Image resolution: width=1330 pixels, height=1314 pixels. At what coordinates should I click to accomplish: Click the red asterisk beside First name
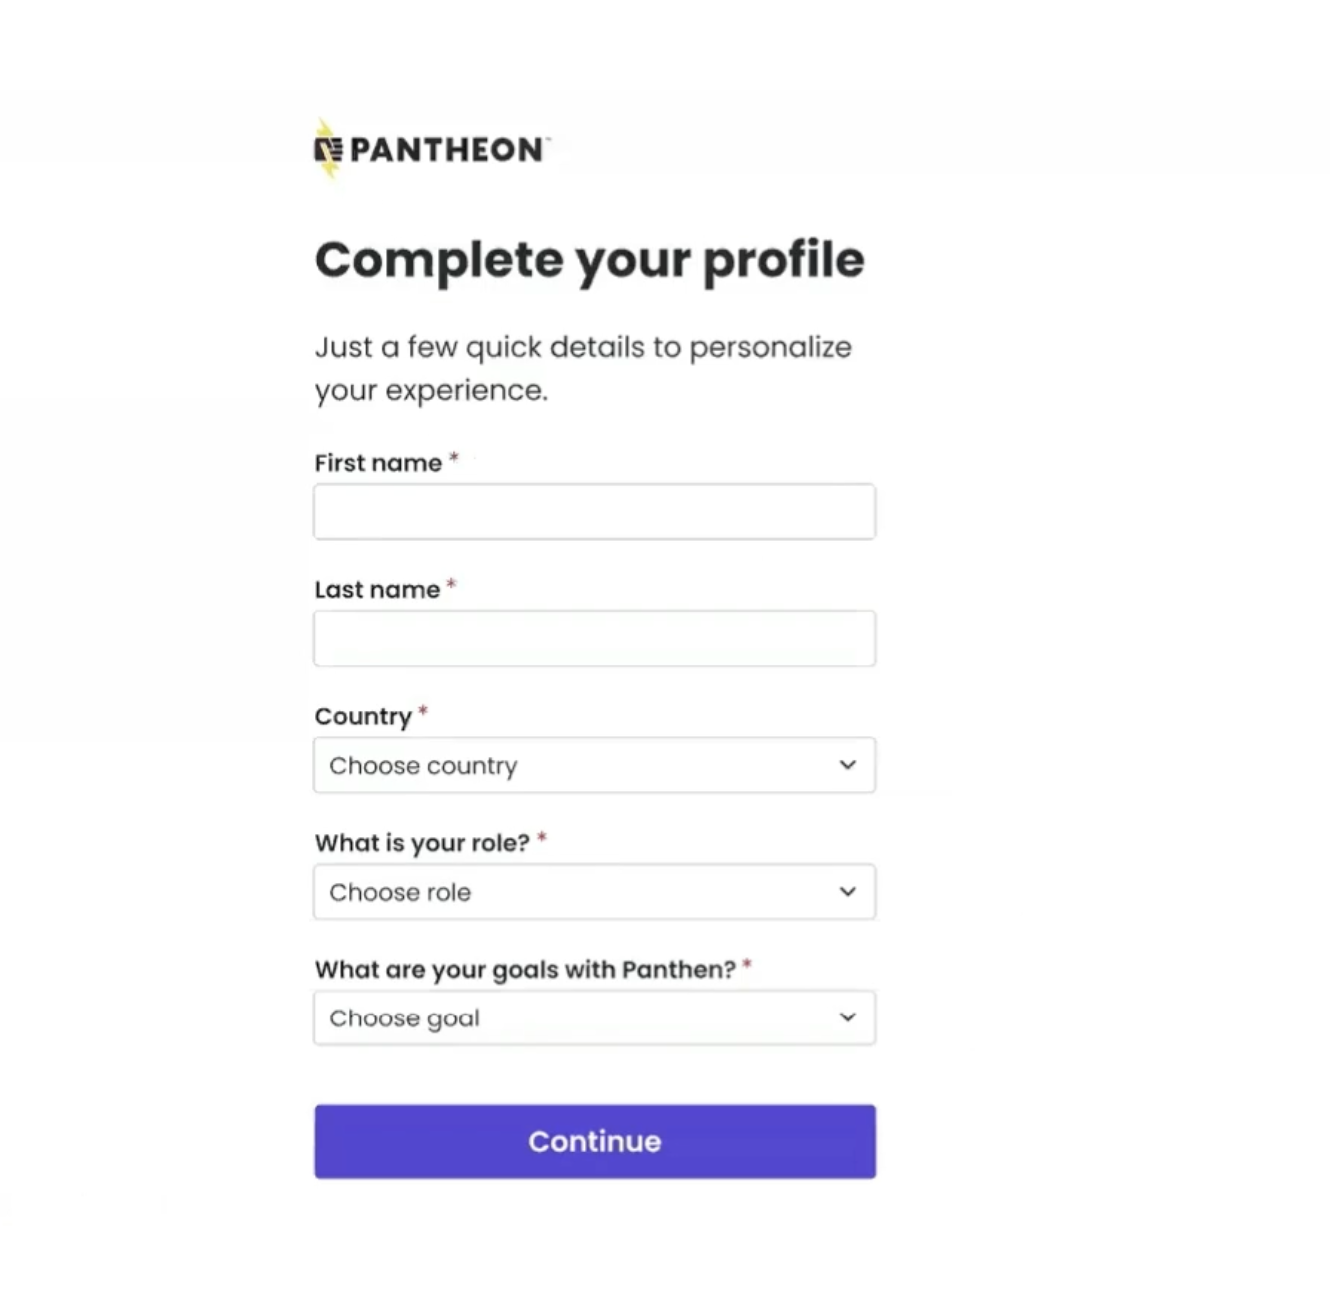pos(454,459)
